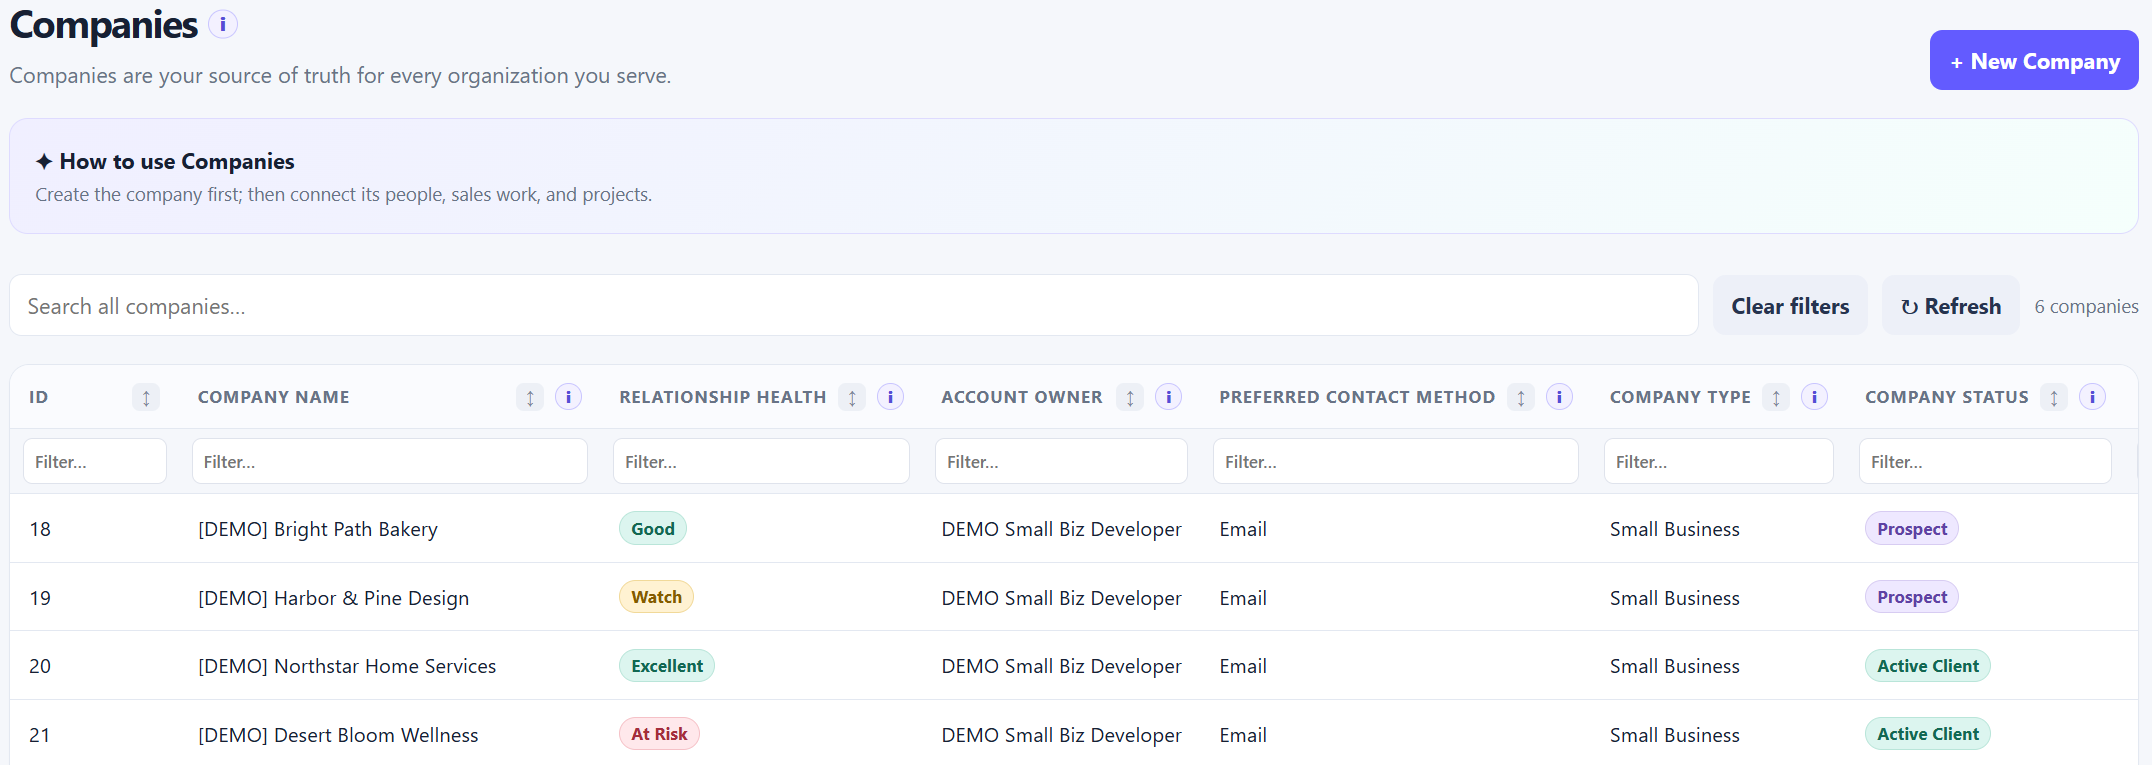Open [DEMO] Bright Path Bakery row
This screenshot has width=2152, height=765.
click(x=1074, y=528)
